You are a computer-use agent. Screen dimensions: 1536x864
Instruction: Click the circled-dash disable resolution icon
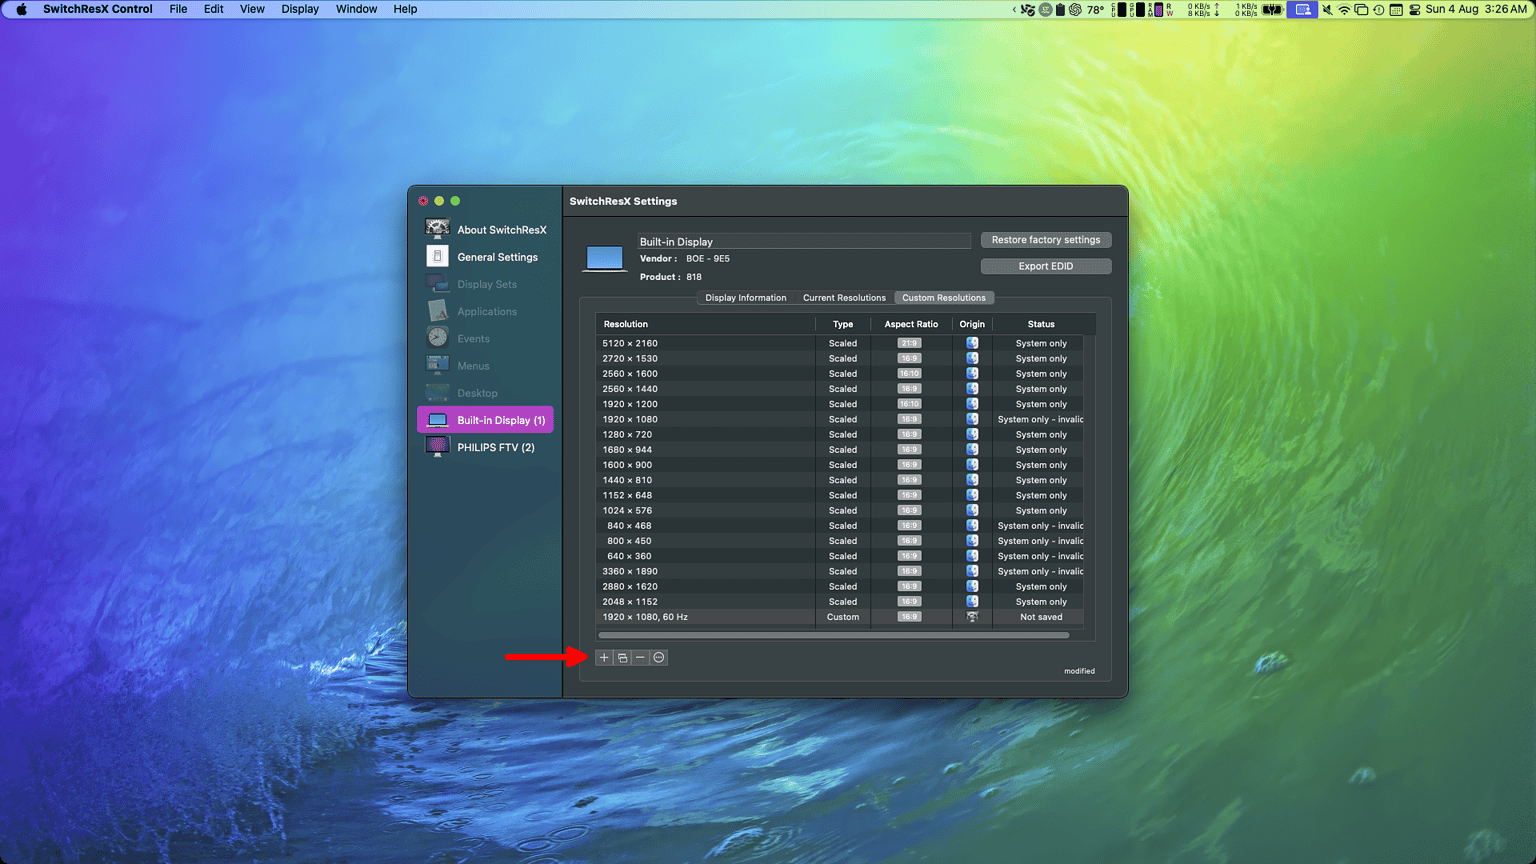[658, 657]
